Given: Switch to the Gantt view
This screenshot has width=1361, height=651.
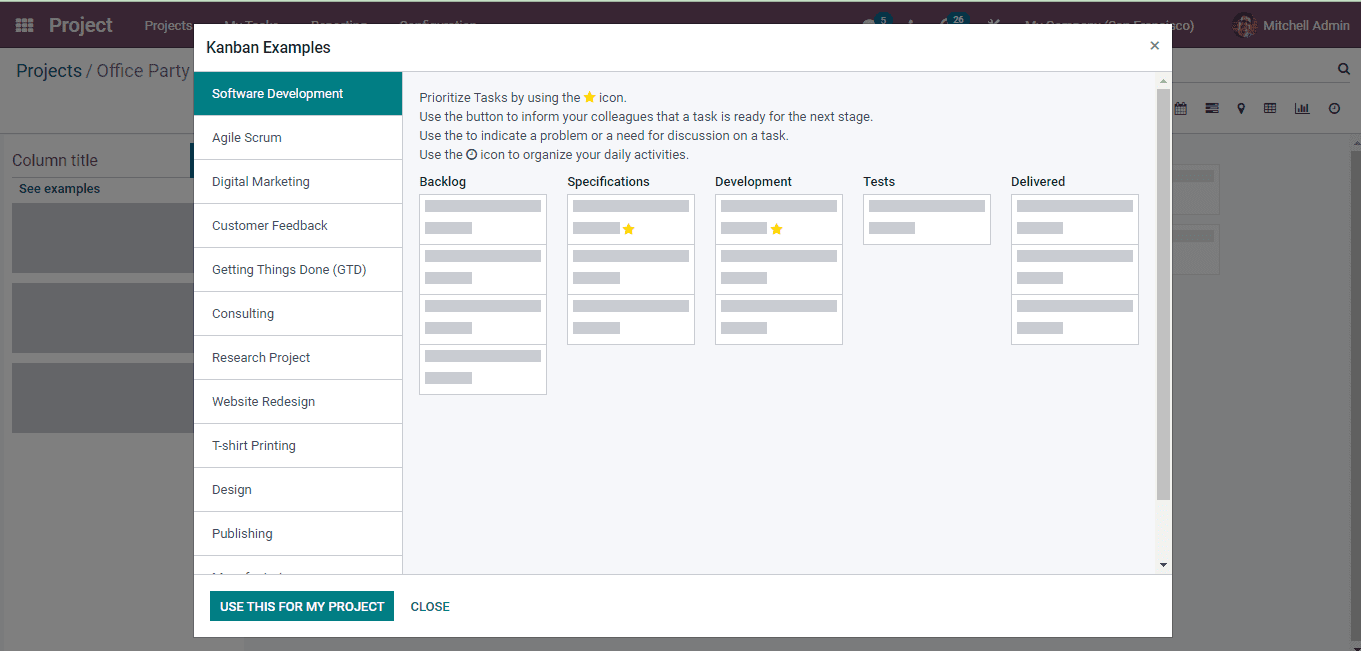Looking at the screenshot, I should (x=1212, y=108).
